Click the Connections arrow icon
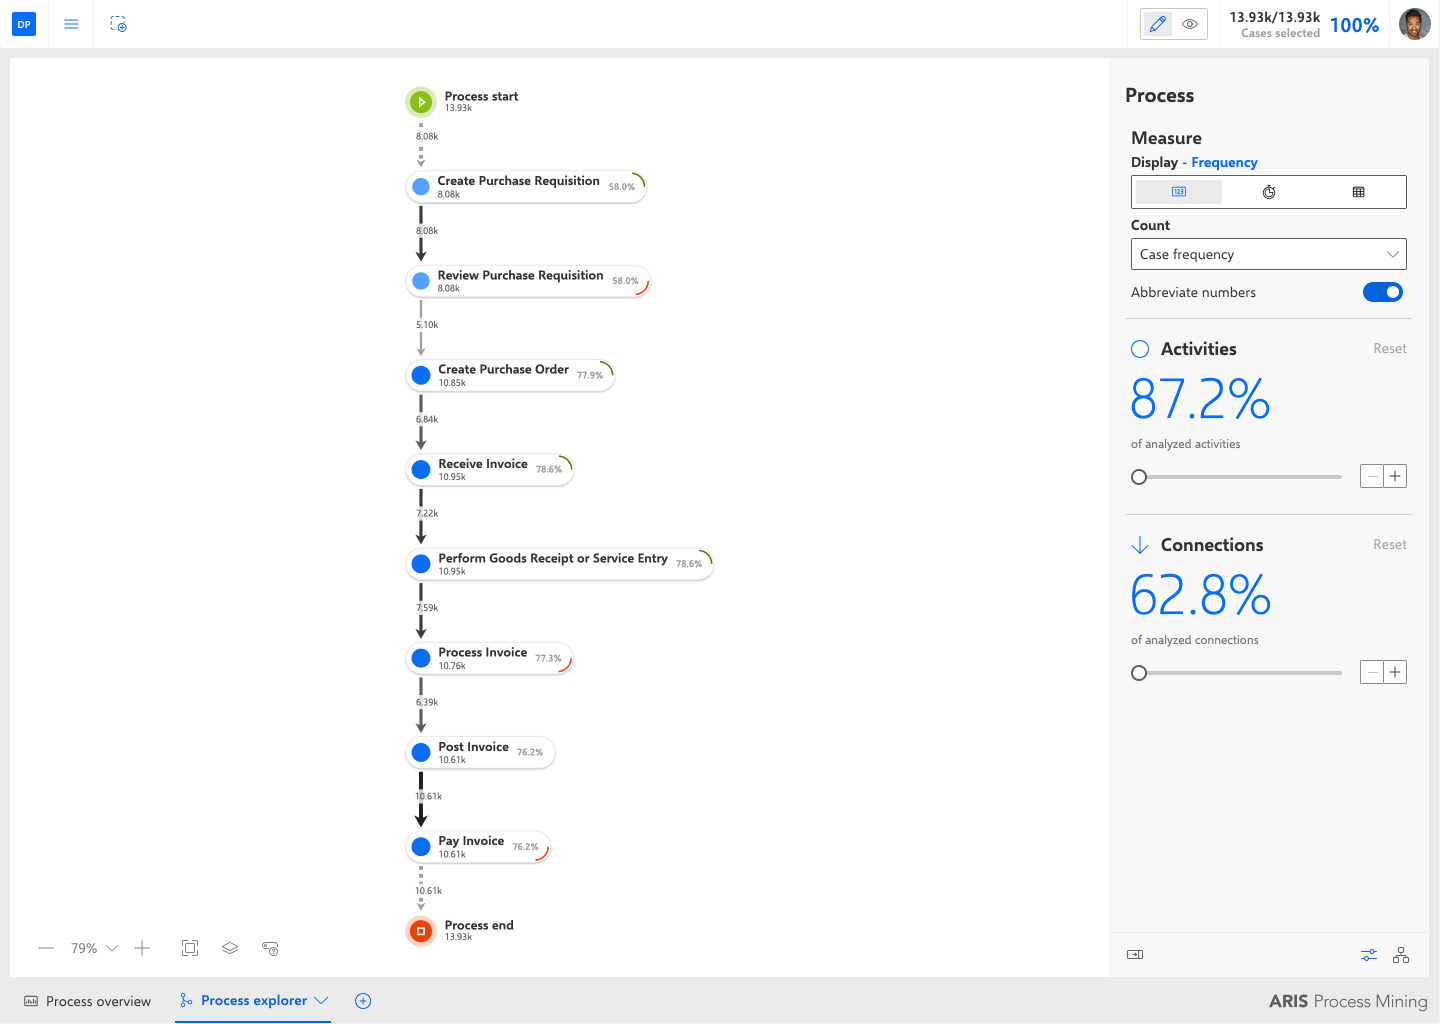This screenshot has height=1024, width=1440. tap(1139, 545)
